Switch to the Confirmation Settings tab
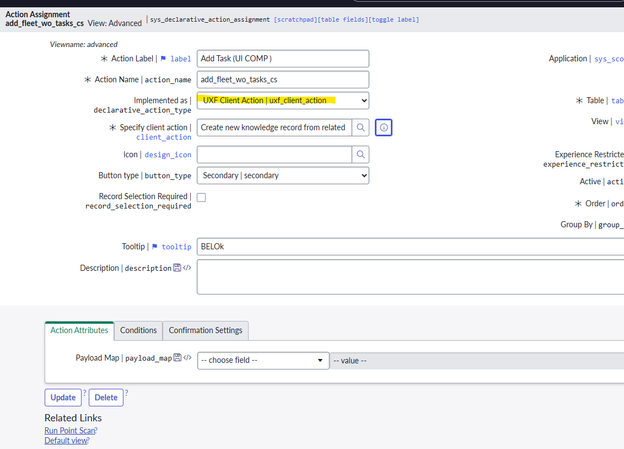The height and width of the screenshot is (449, 624). (205, 330)
